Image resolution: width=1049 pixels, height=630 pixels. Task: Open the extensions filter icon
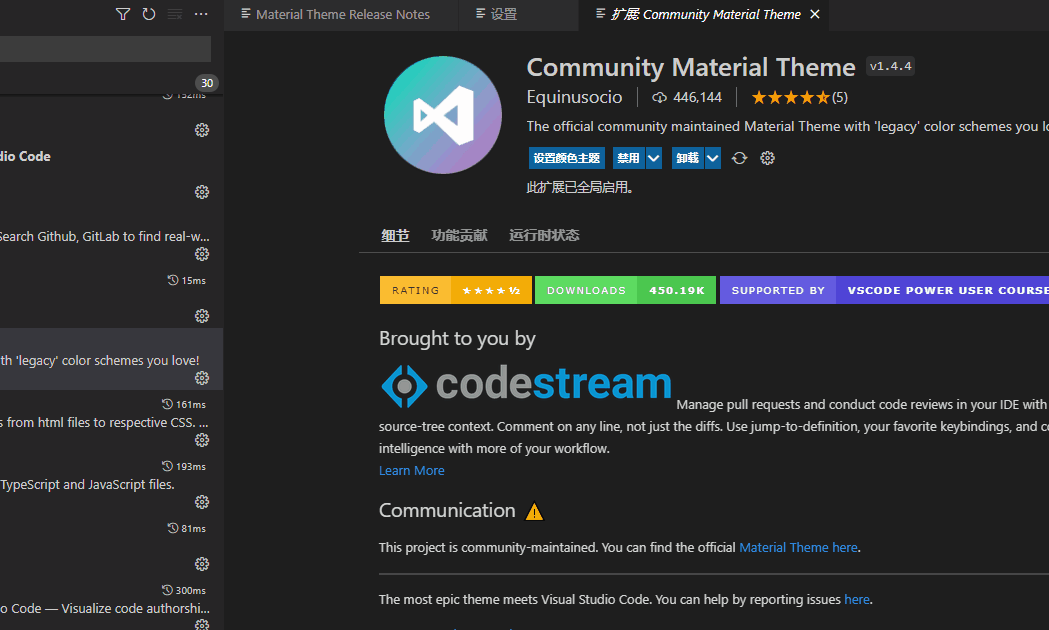click(x=122, y=14)
